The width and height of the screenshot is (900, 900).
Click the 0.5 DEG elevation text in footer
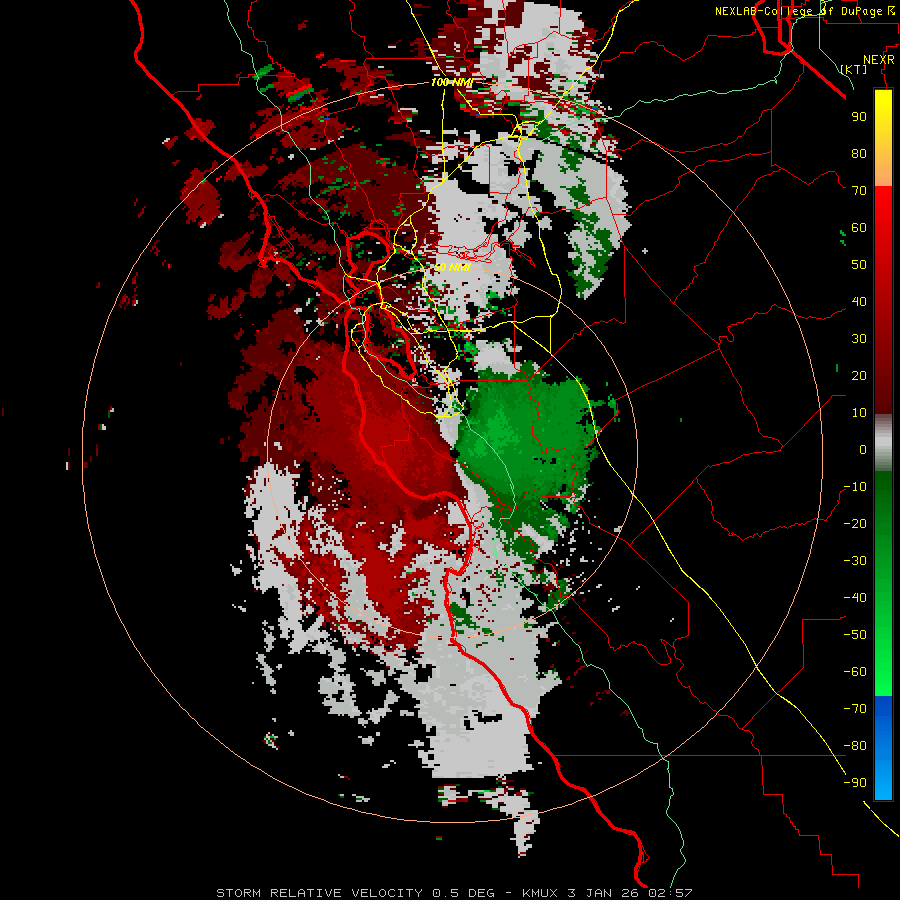click(x=463, y=893)
